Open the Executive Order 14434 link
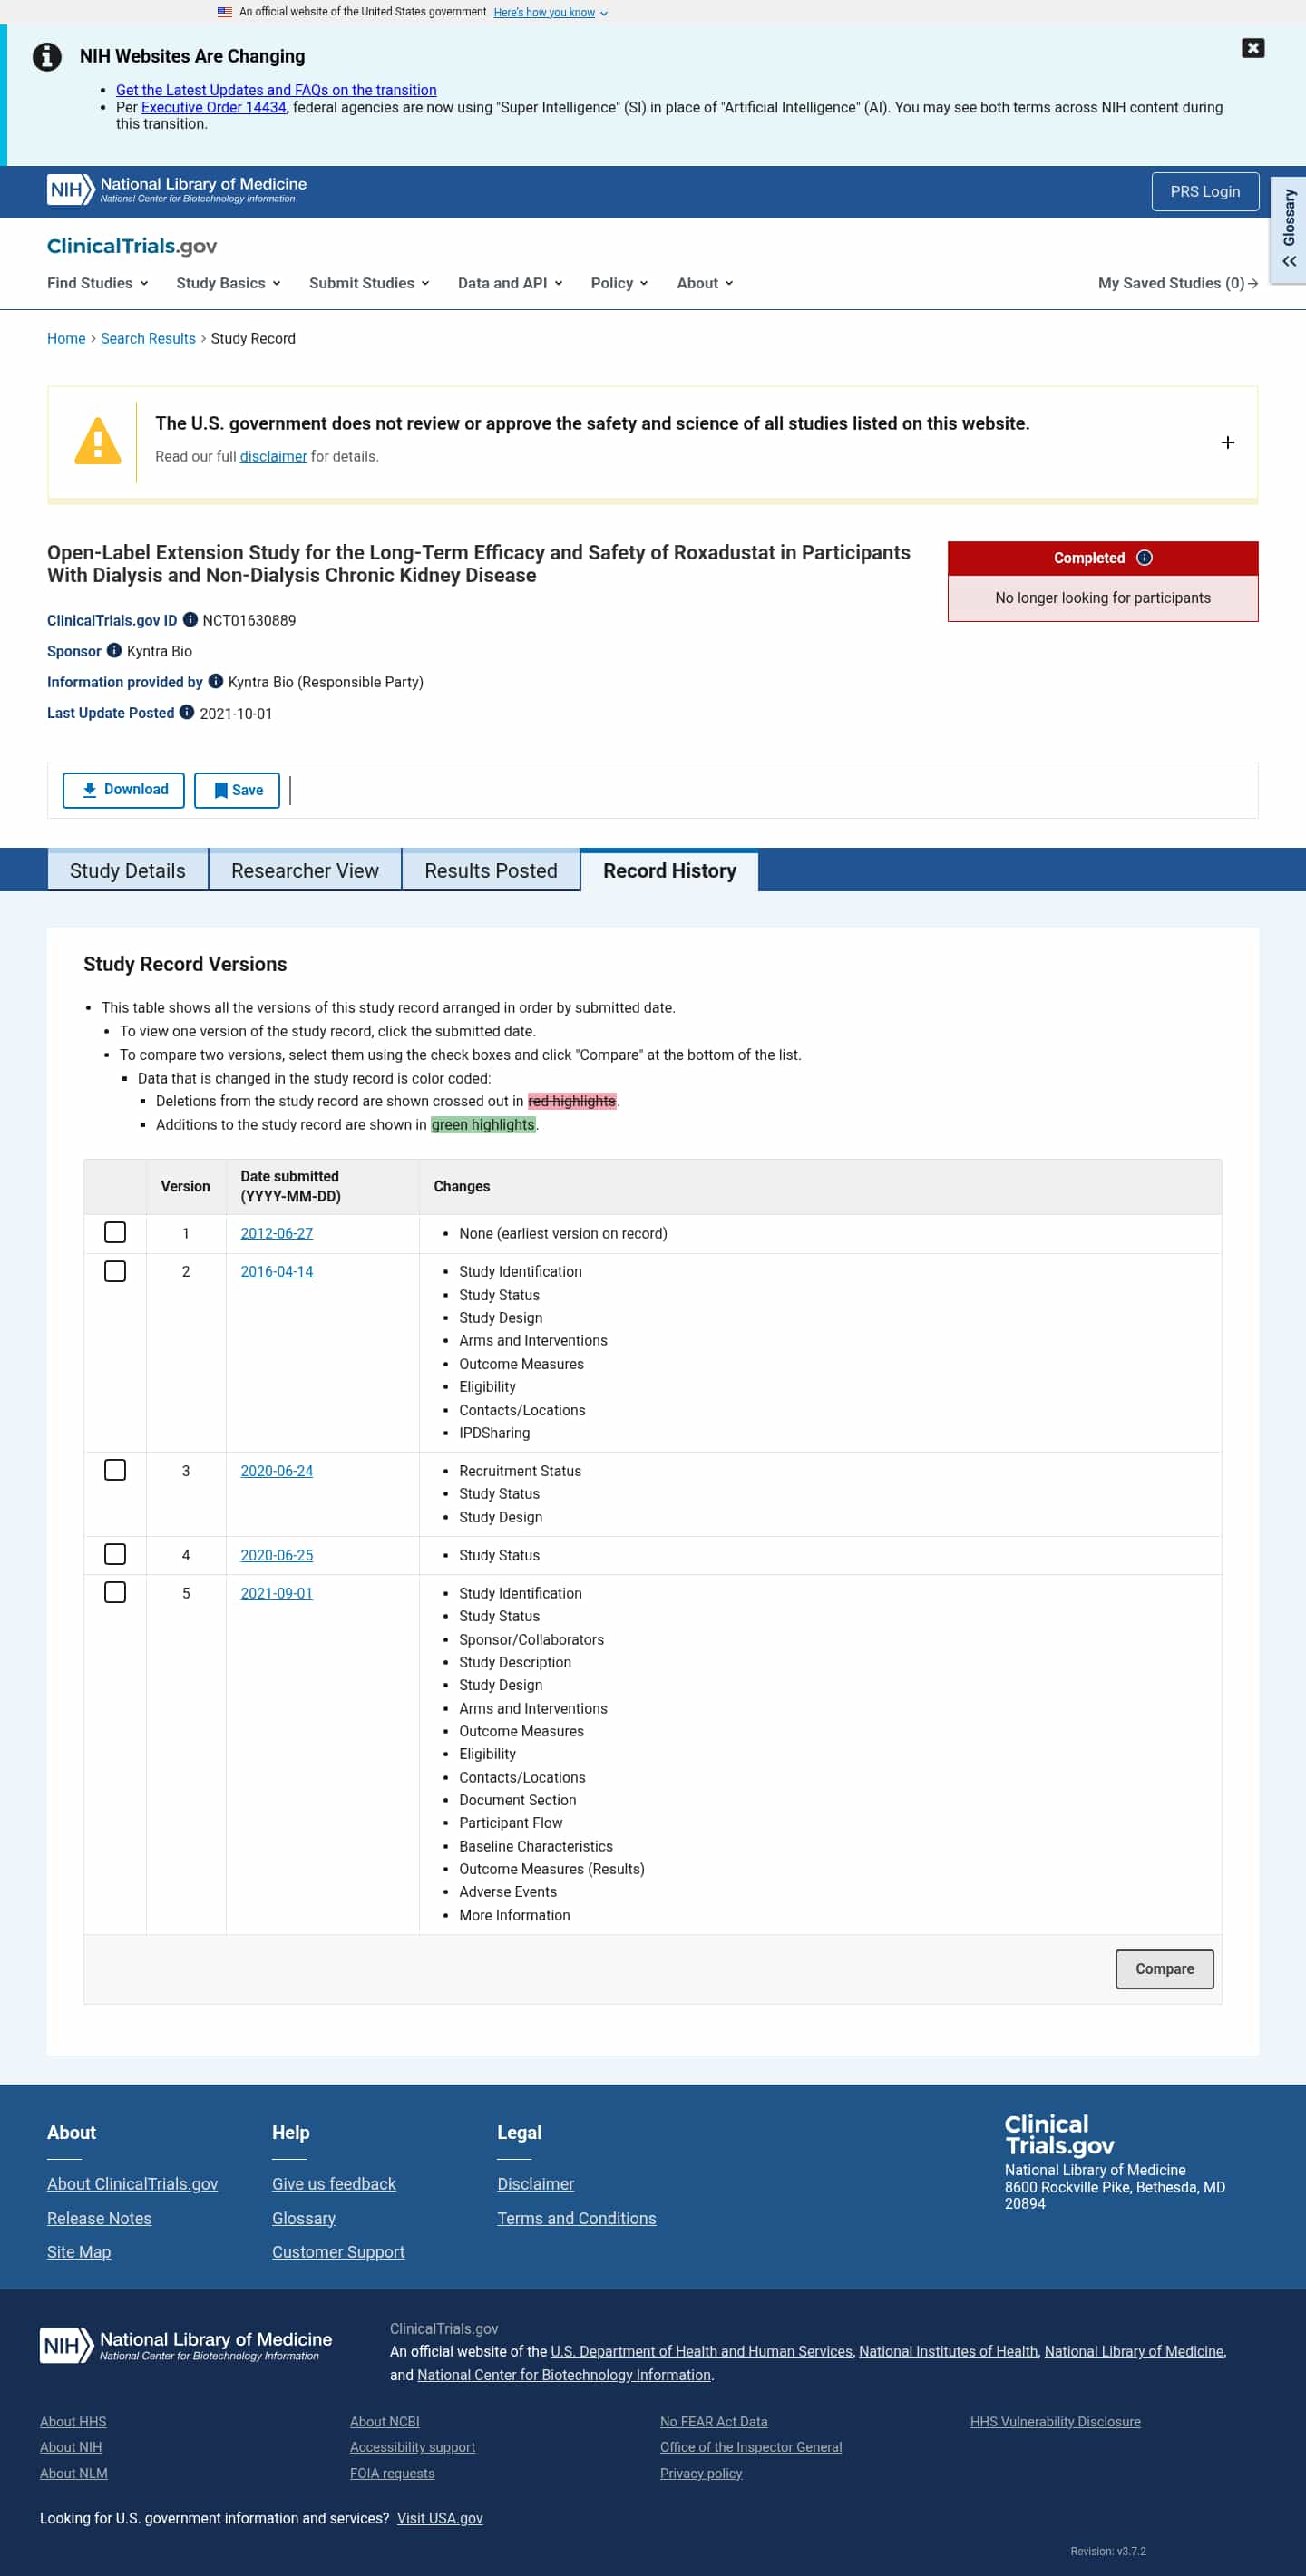The image size is (1306, 2576). 213,107
